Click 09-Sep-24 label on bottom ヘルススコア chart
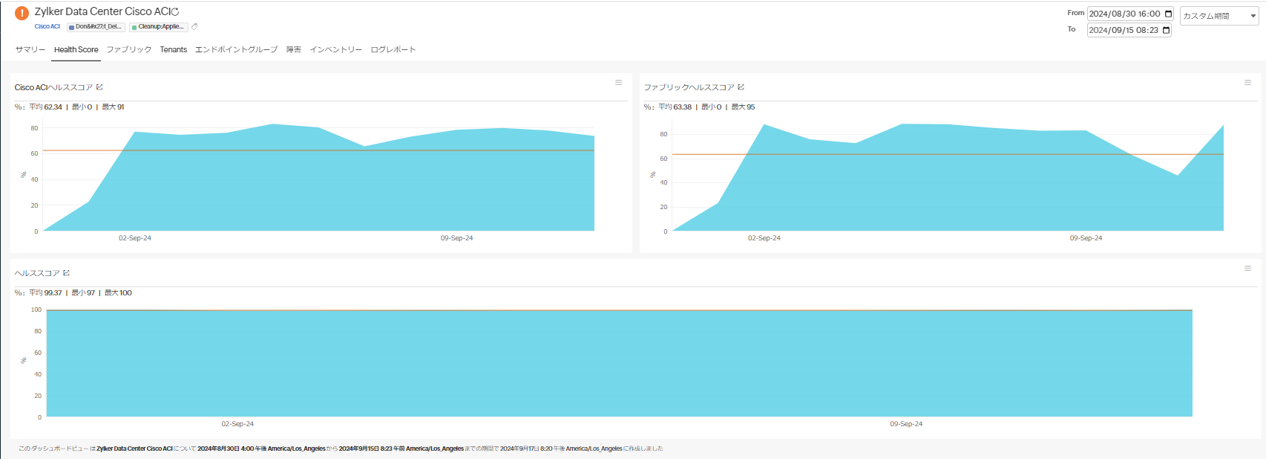This screenshot has width=1266, height=459. click(906, 424)
